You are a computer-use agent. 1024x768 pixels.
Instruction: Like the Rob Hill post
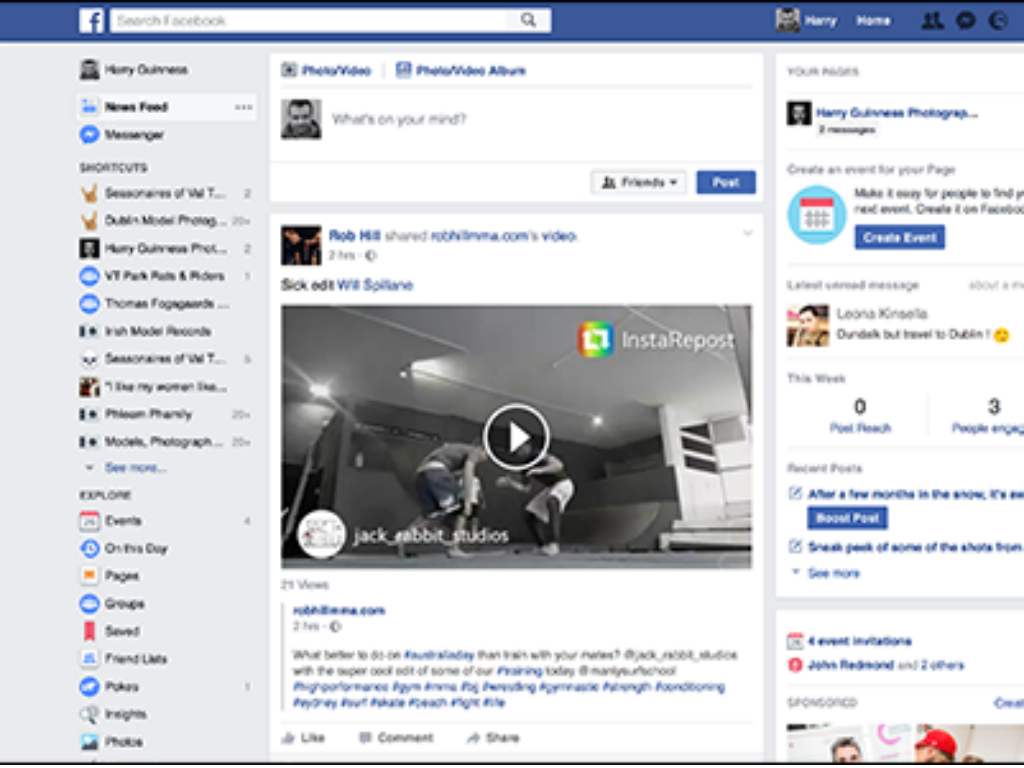point(304,738)
